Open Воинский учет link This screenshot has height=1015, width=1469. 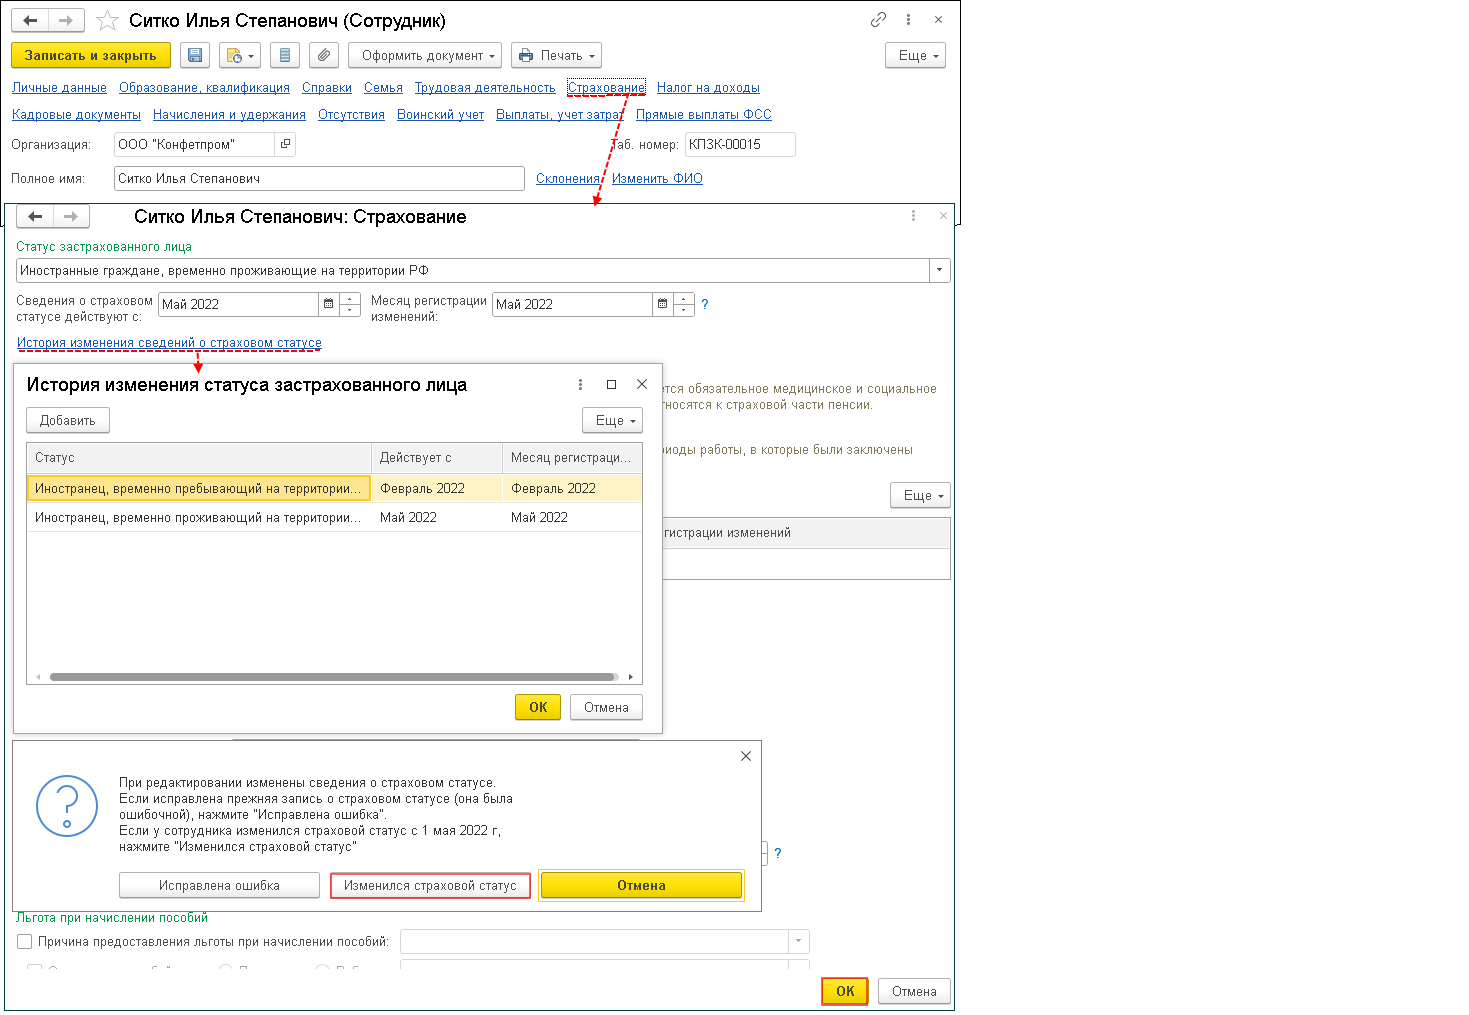point(440,115)
